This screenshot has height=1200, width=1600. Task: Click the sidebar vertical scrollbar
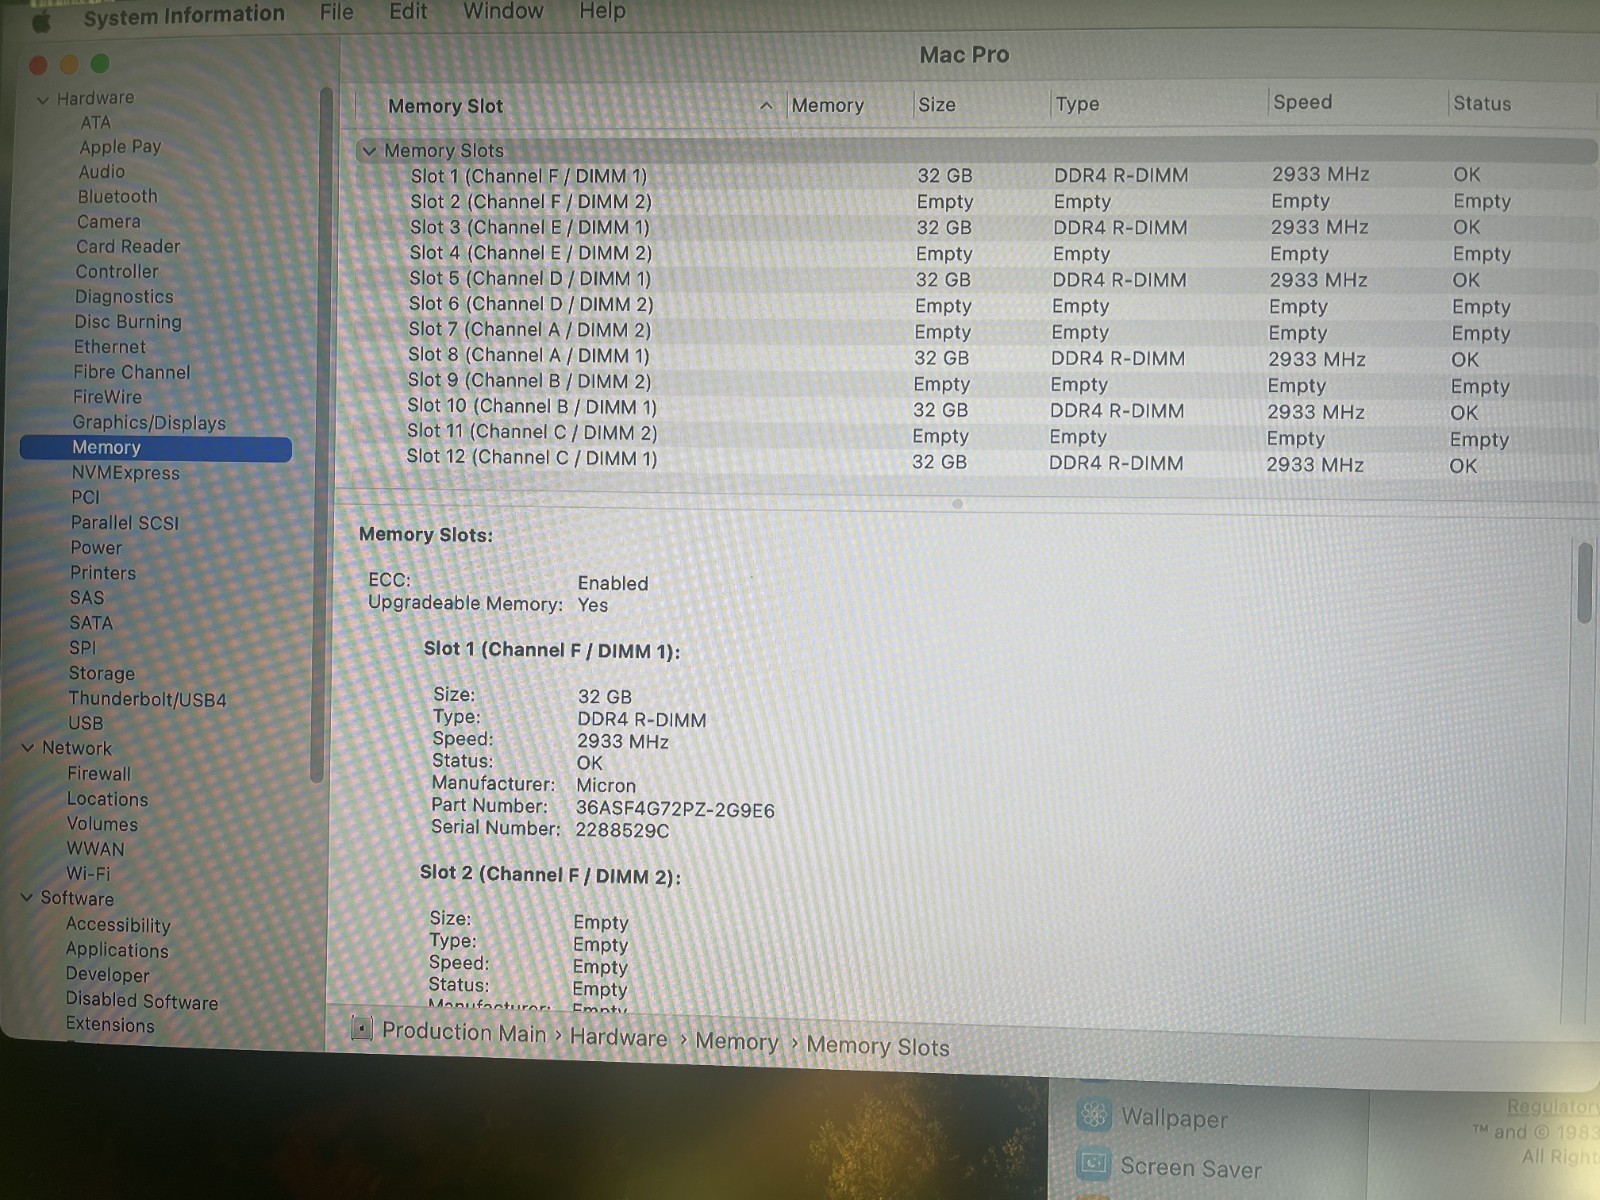click(320, 435)
